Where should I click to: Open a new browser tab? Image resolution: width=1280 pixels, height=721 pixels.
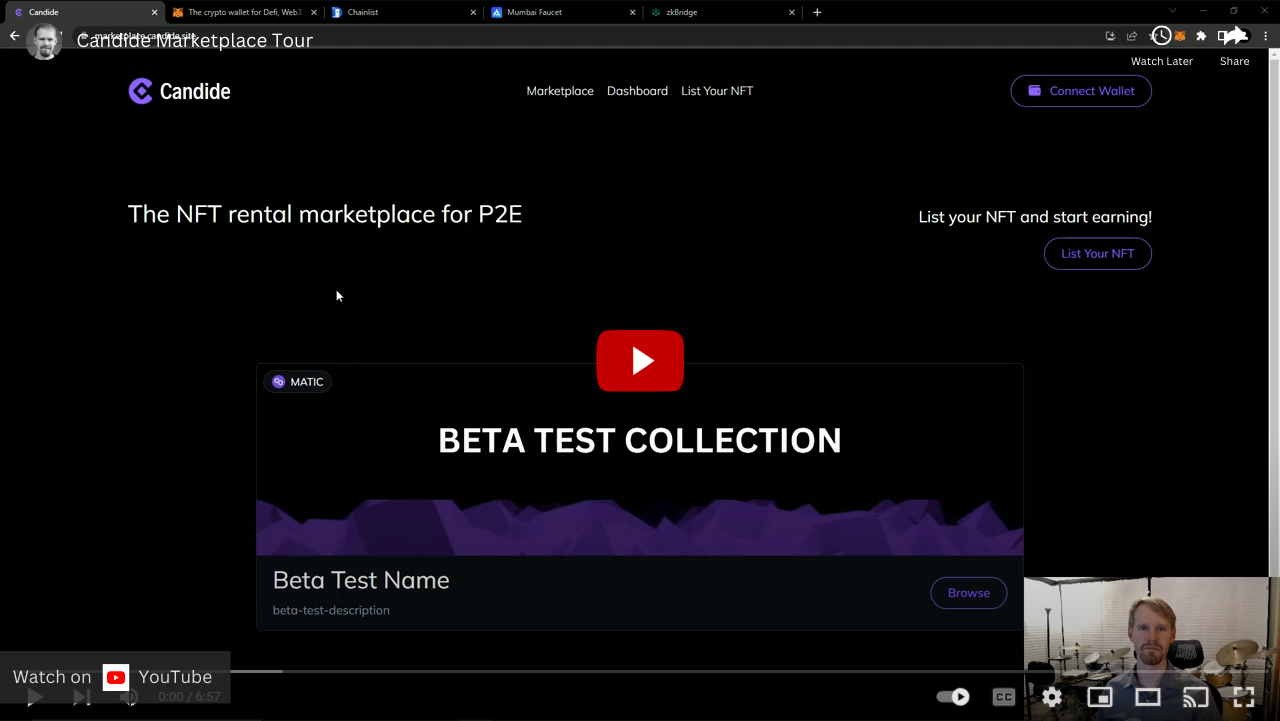coord(817,12)
